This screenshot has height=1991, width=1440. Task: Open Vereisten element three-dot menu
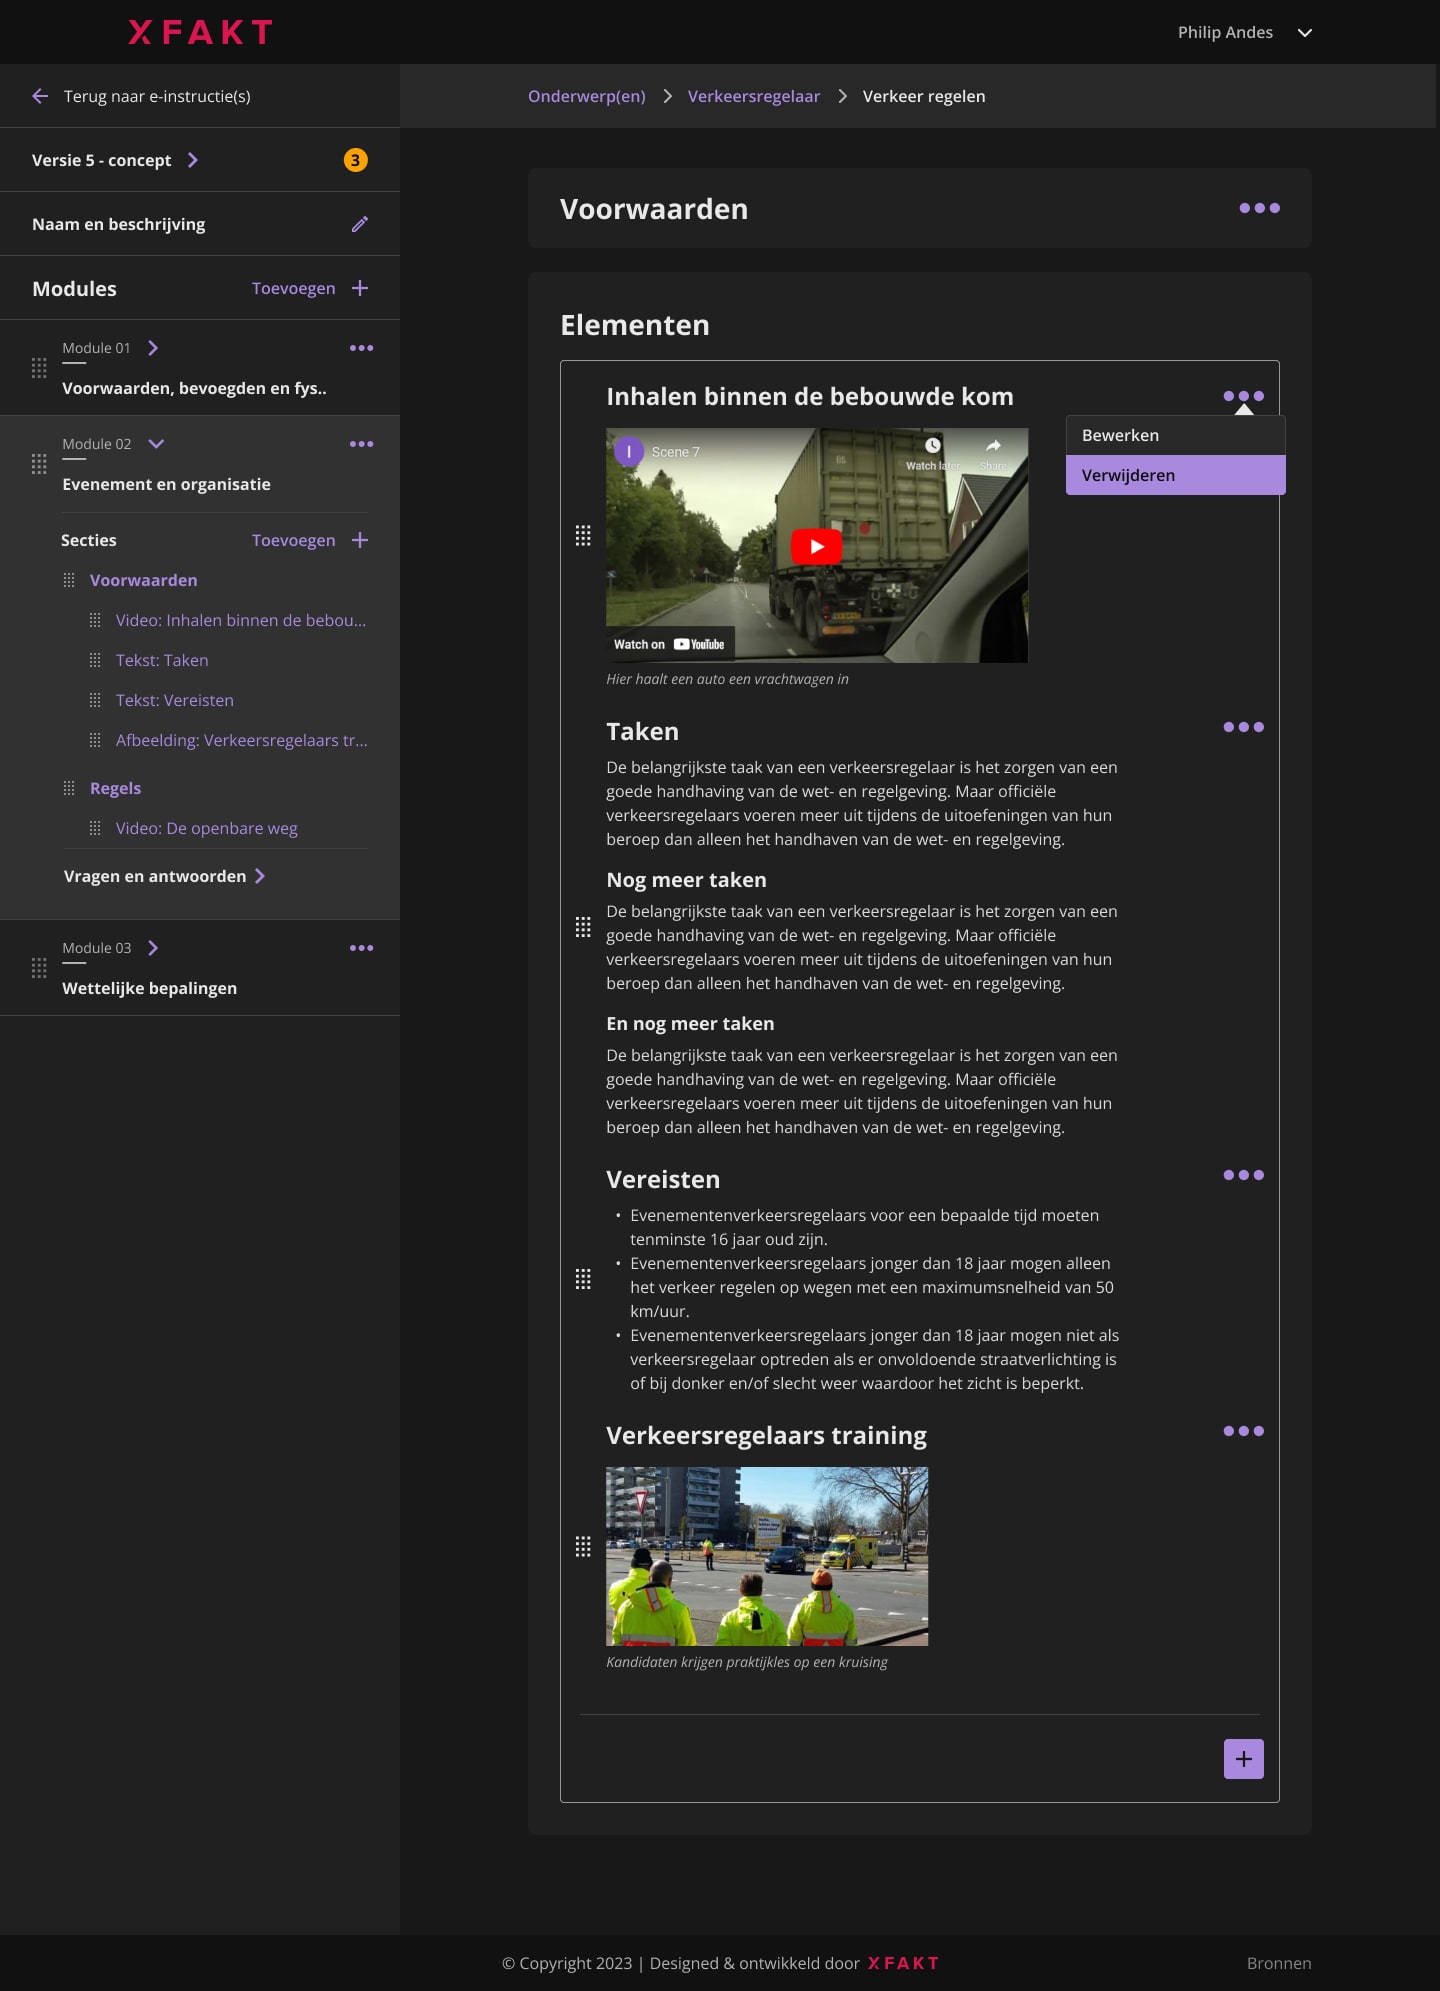(x=1243, y=1175)
